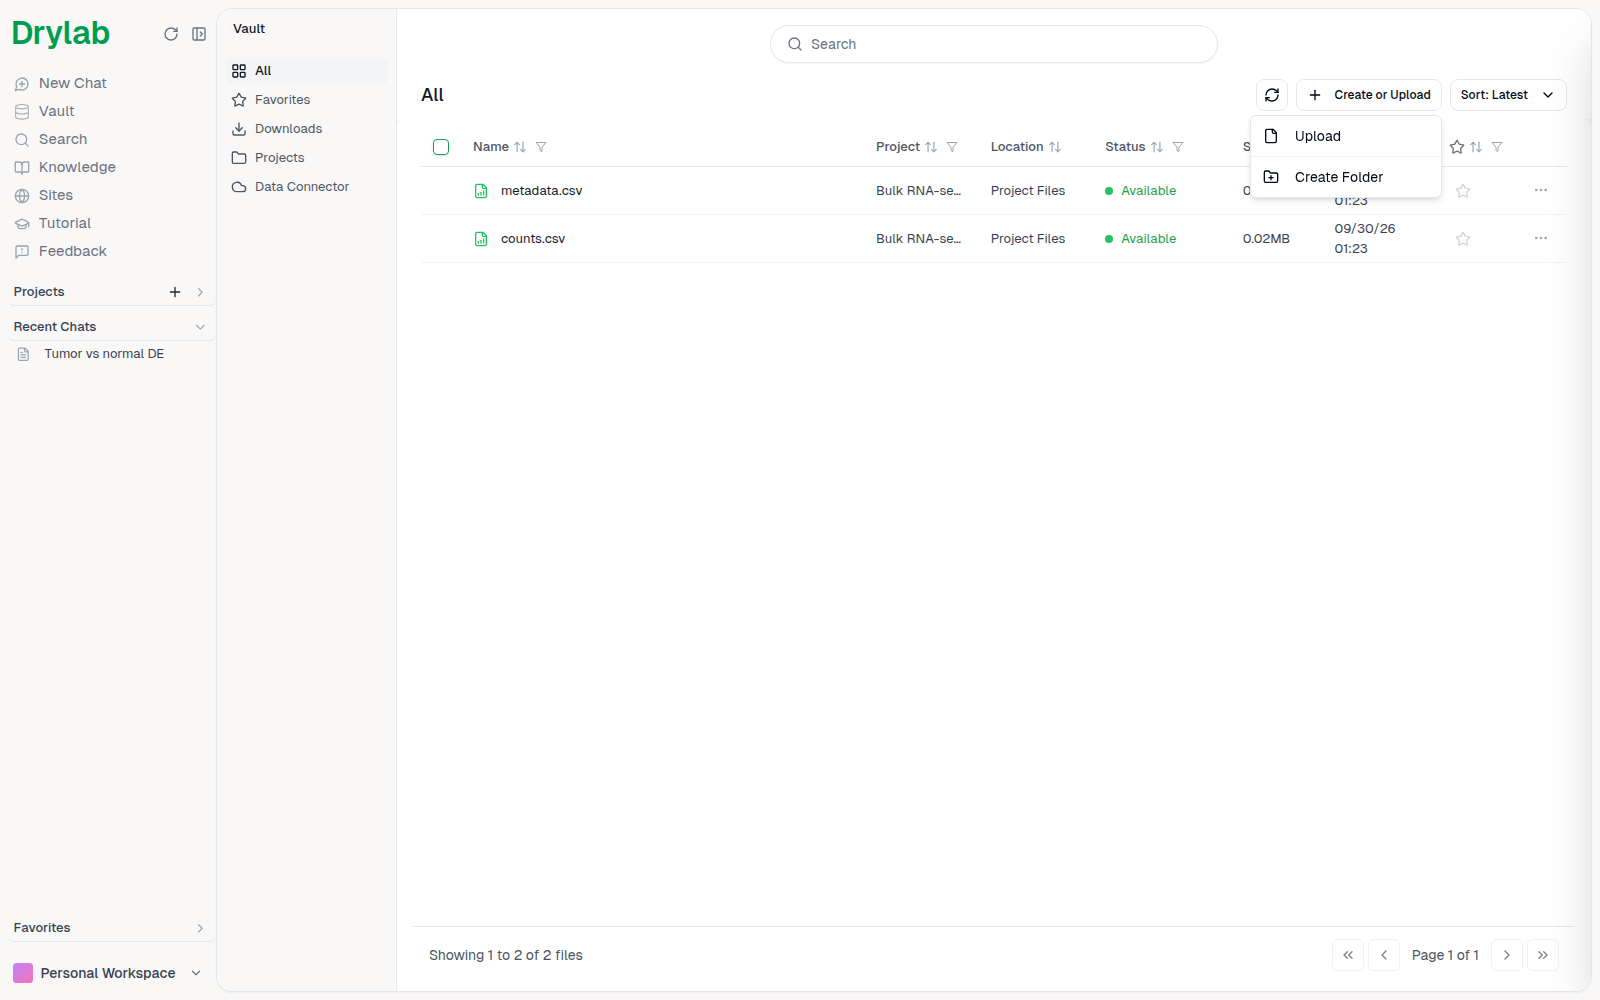Expand Favorites section in sidebar
Viewport: 1600px width, 1000px height.
(x=200, y=928)
